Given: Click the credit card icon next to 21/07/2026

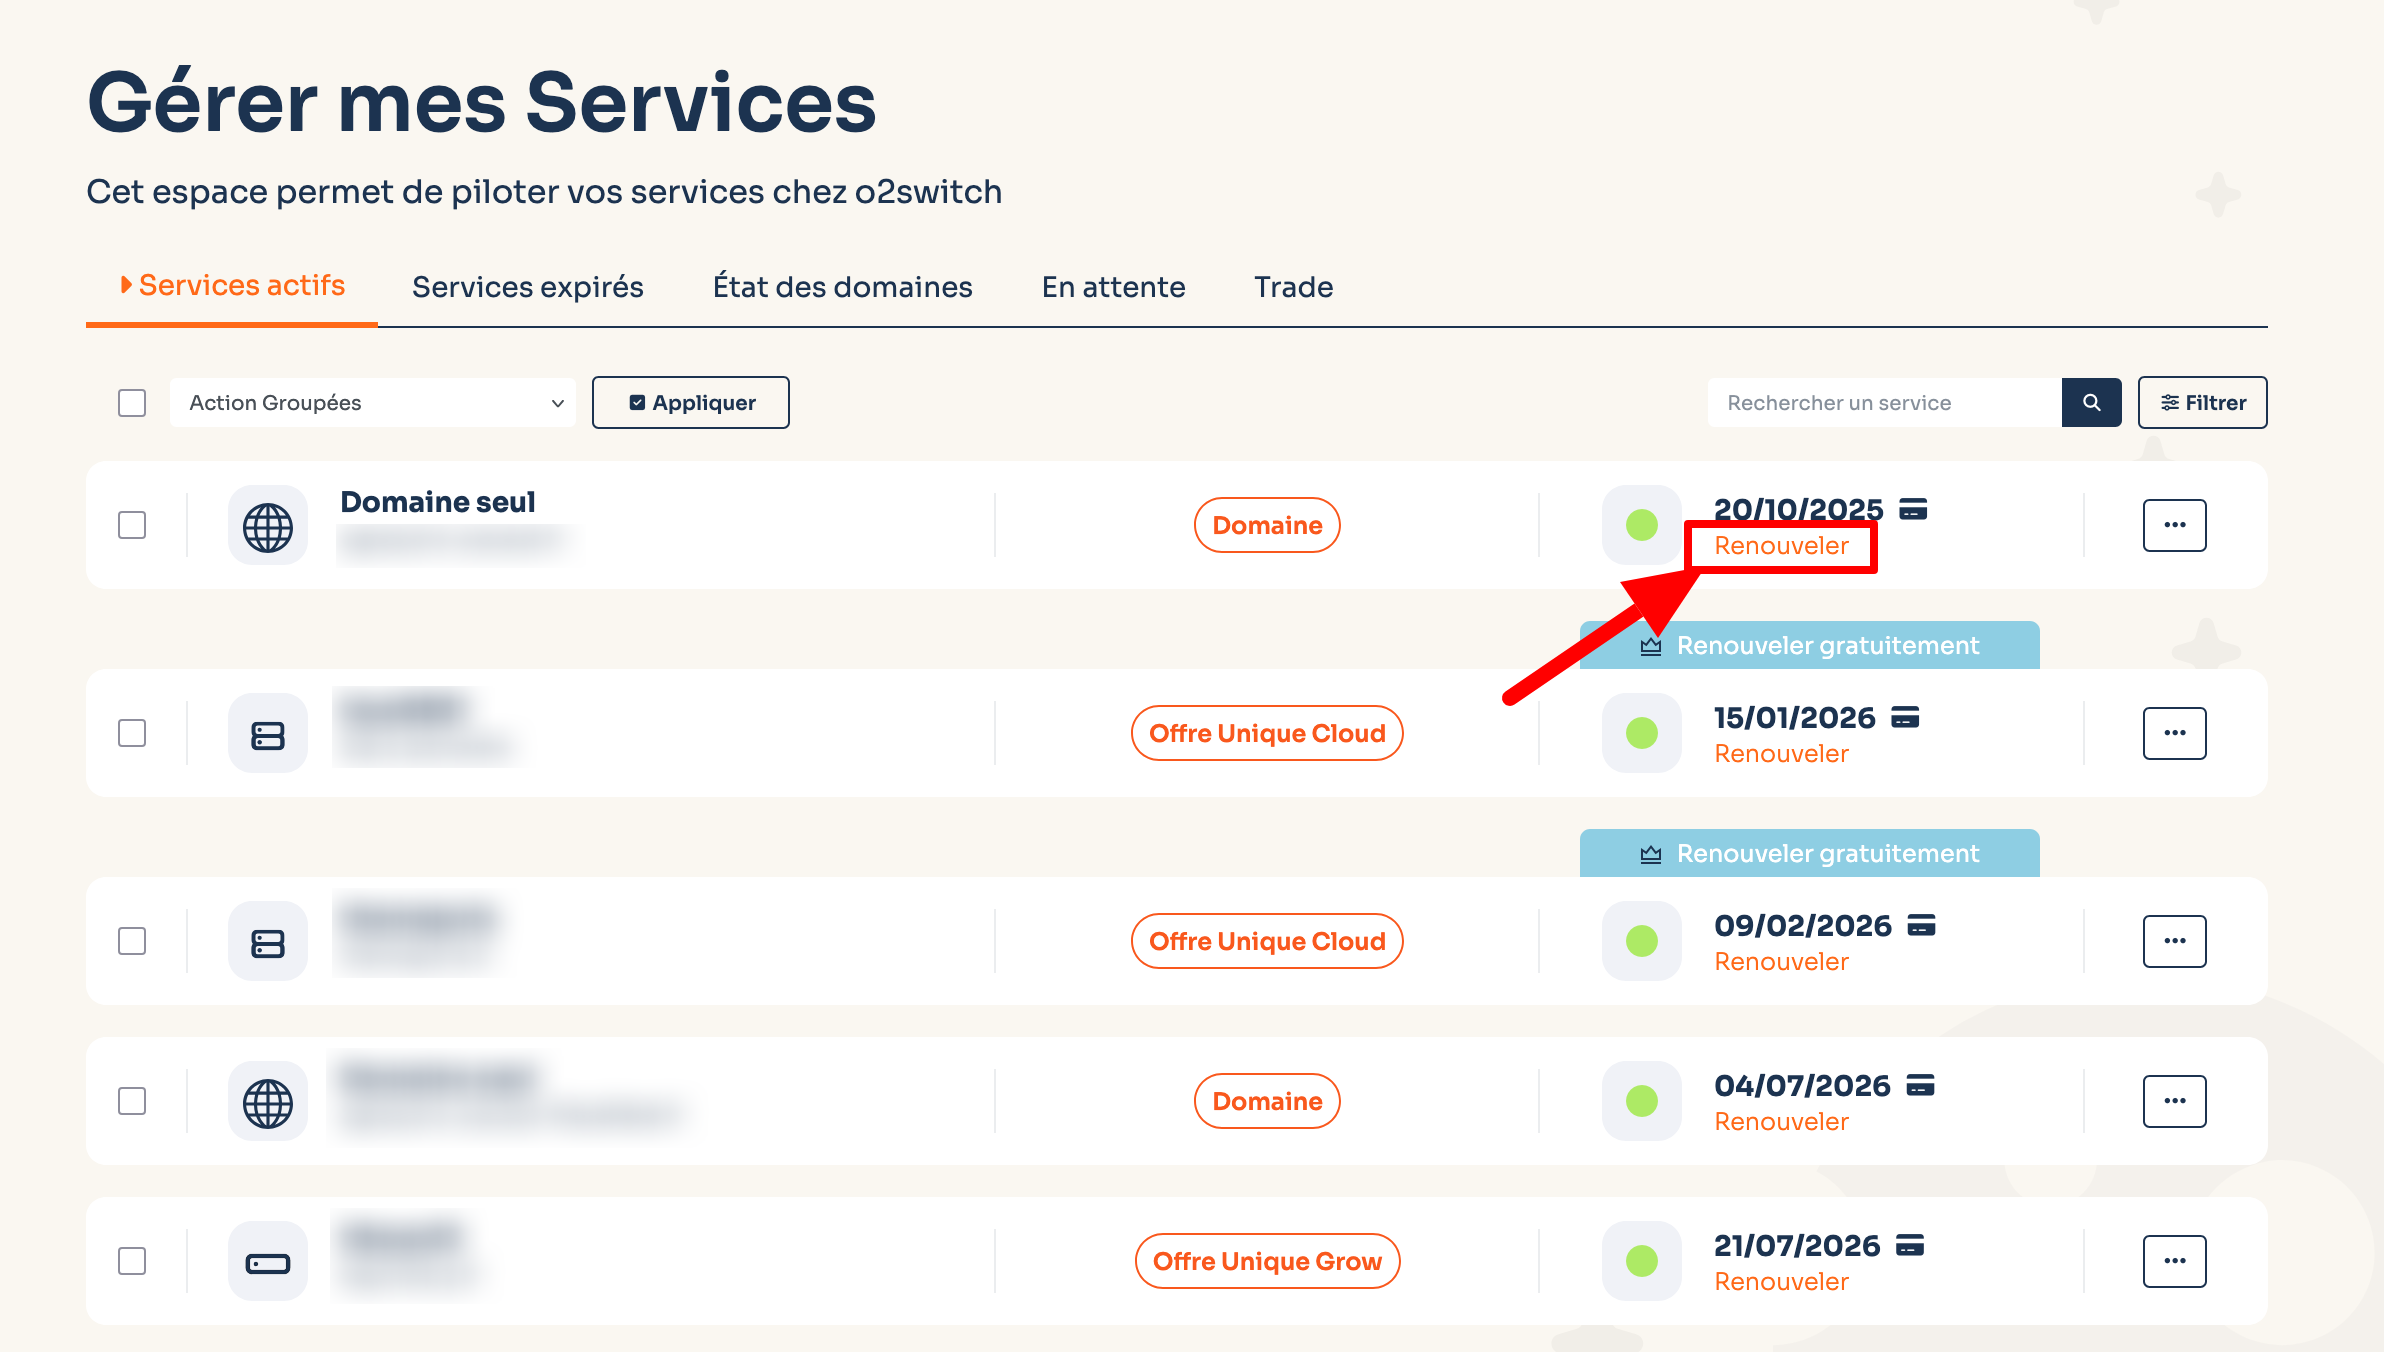Looking at the screenshot, I should pyautogui.click(x=1910, y=1245).
